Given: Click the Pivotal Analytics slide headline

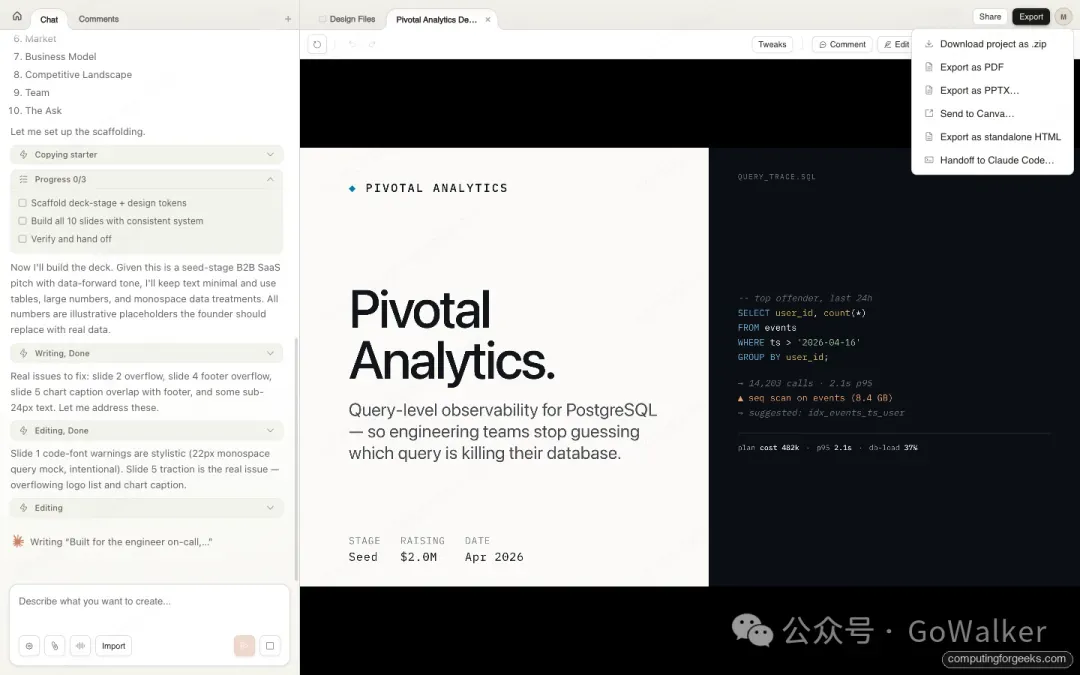Looking at the screenshot, I should [x=453, y=334].
